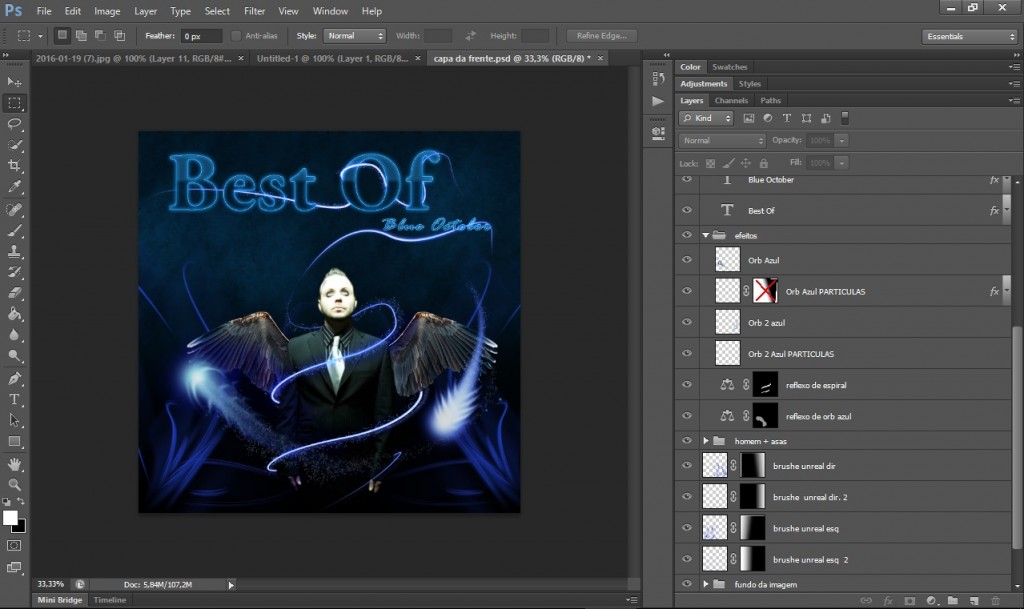Create a new layer icon

coord(974,601)
